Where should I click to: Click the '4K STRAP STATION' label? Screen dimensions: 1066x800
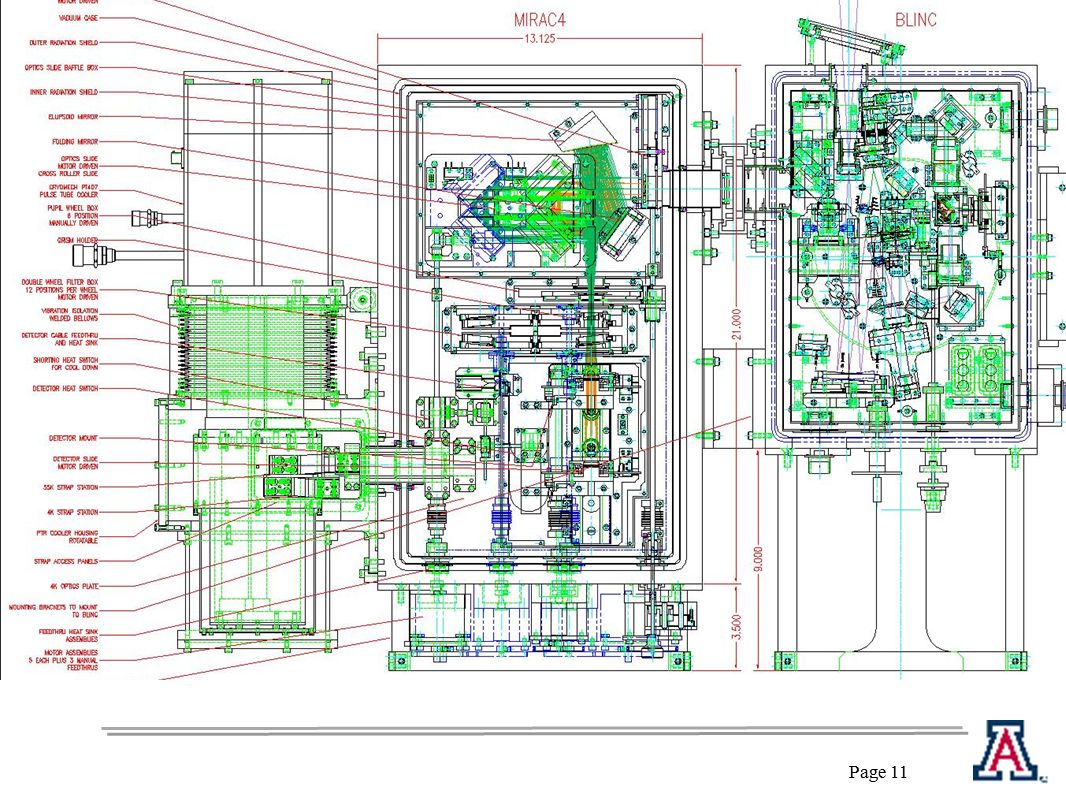[73, 512]
